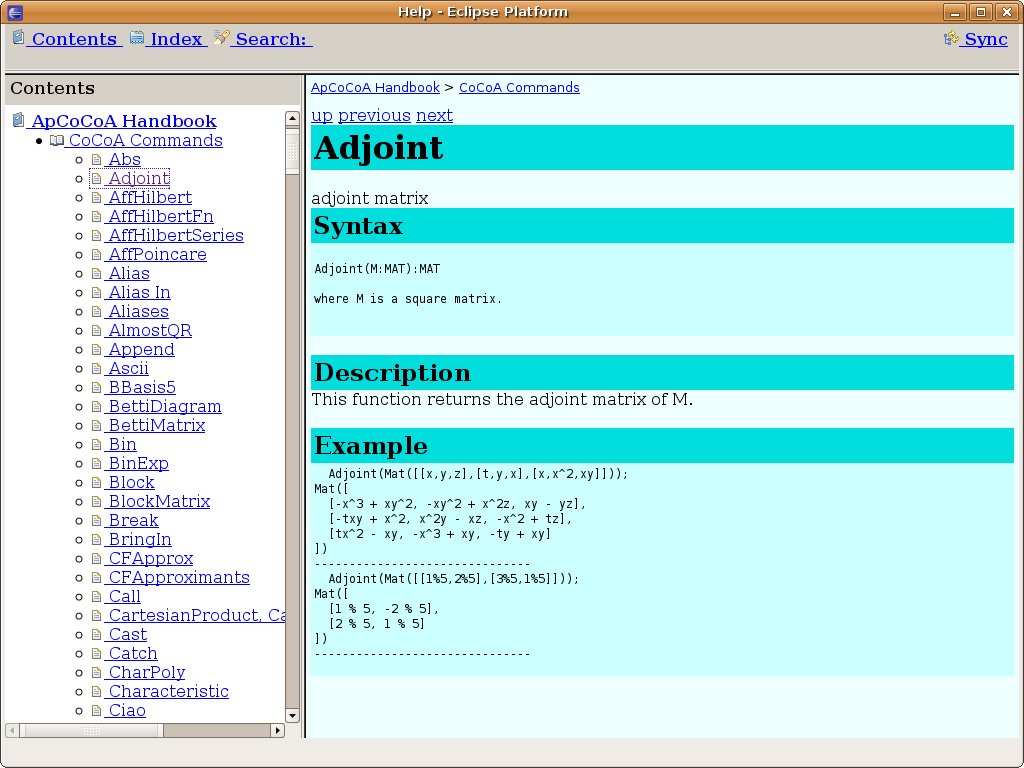The image size is (1024, 768).
Task: Click the page icon next to AffHilbertFn
Action: 97,216
